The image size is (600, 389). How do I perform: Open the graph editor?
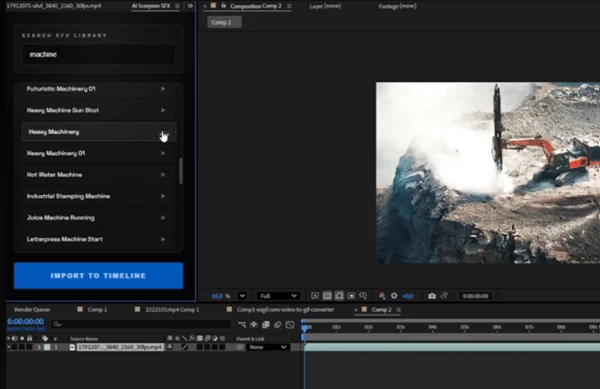290,325
